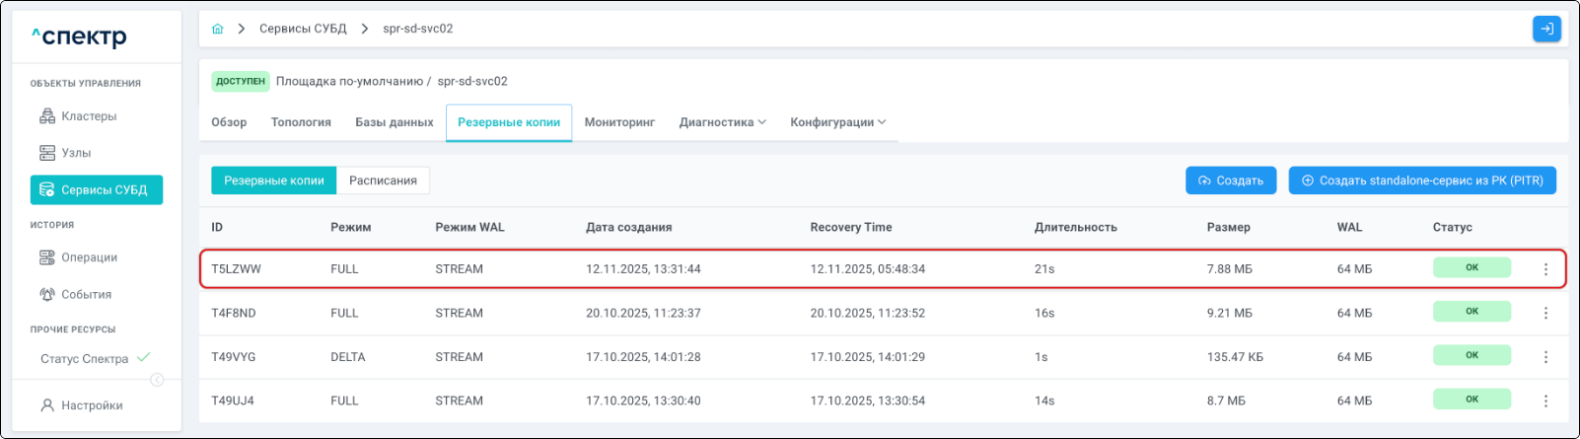Click the logout icon button top right
Screen dimensions: 1580x439
coord(1546,29)
